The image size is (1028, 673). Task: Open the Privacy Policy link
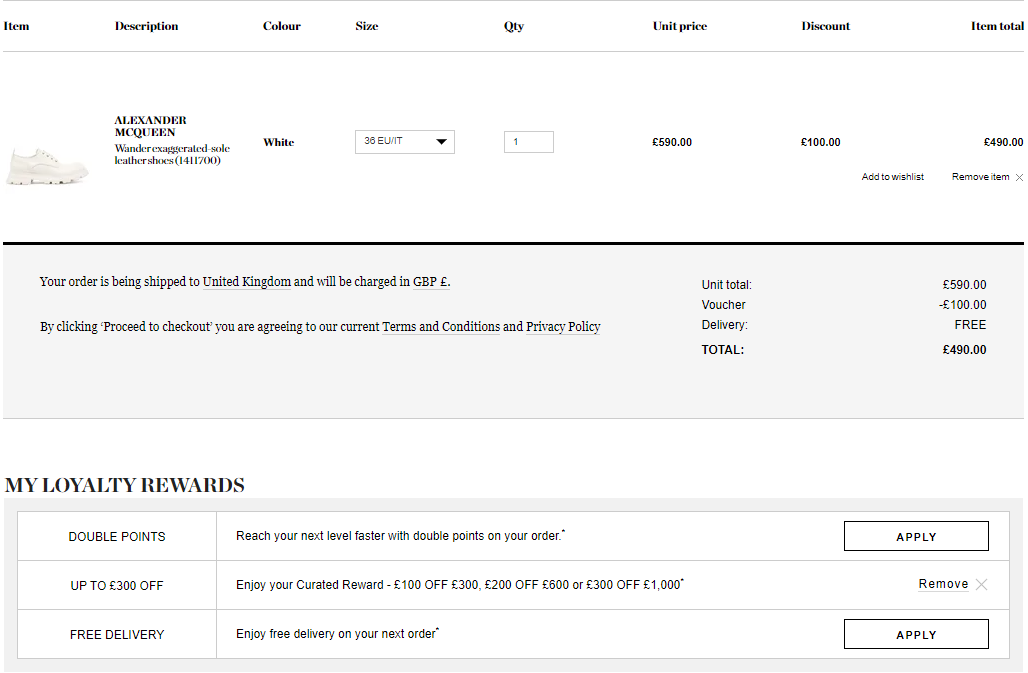563,326
